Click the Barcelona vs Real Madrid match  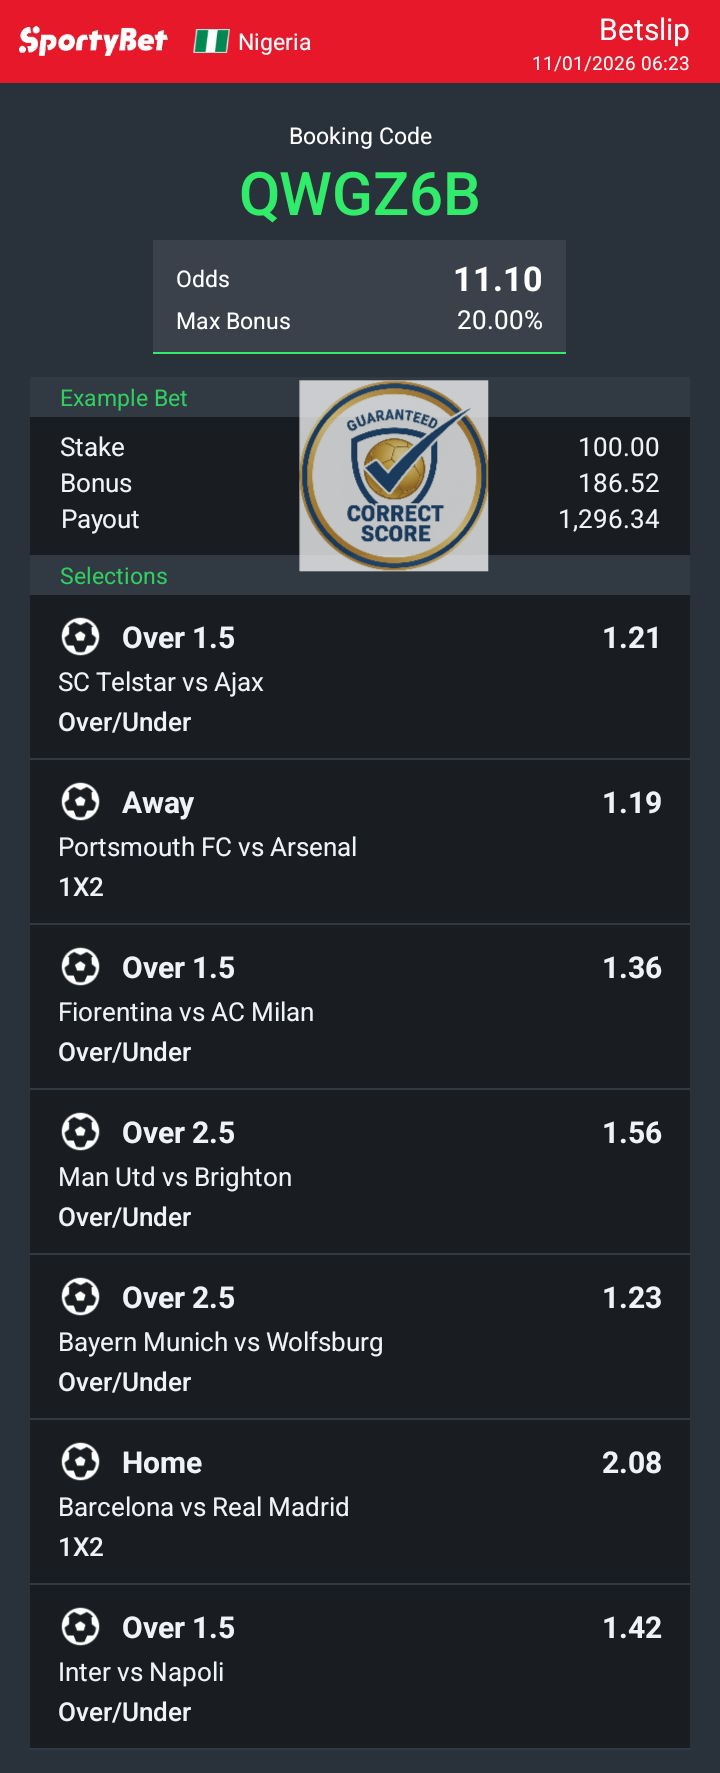click(x=204, y=1507)
